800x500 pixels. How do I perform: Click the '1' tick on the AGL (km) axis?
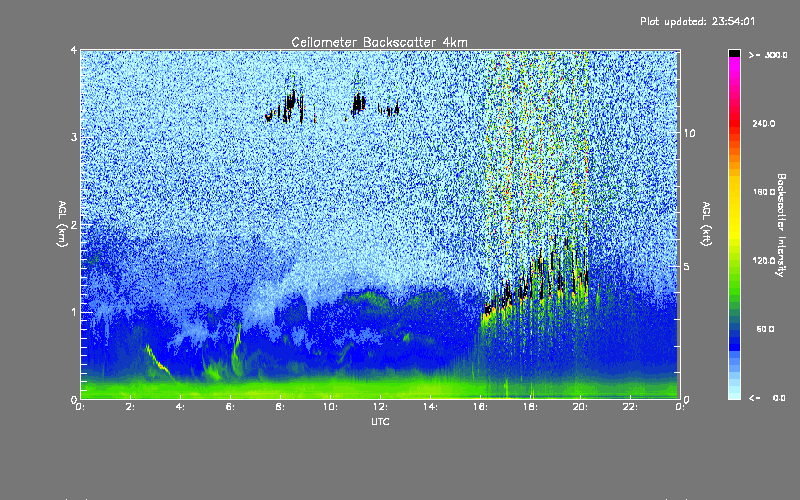pyautogui.click(x=74, y=312)
